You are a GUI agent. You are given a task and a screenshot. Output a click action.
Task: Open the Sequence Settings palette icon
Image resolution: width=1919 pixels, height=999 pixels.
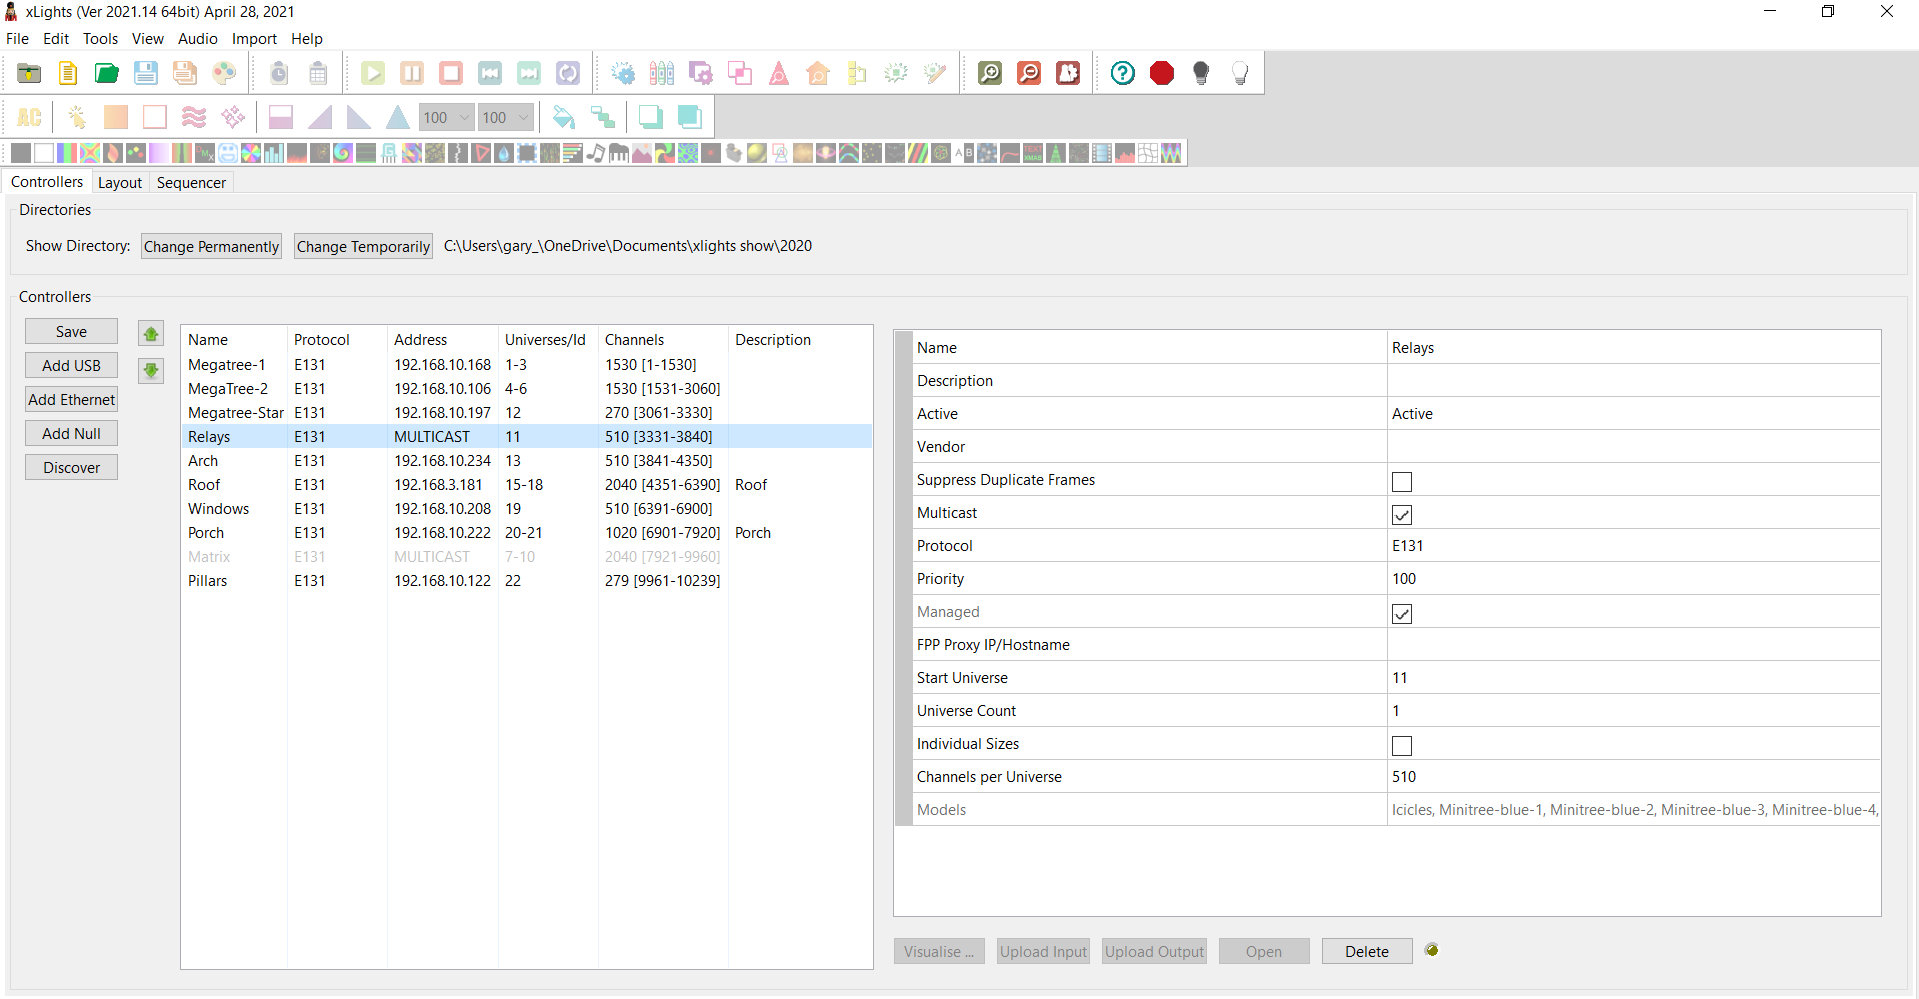point(224,72)
